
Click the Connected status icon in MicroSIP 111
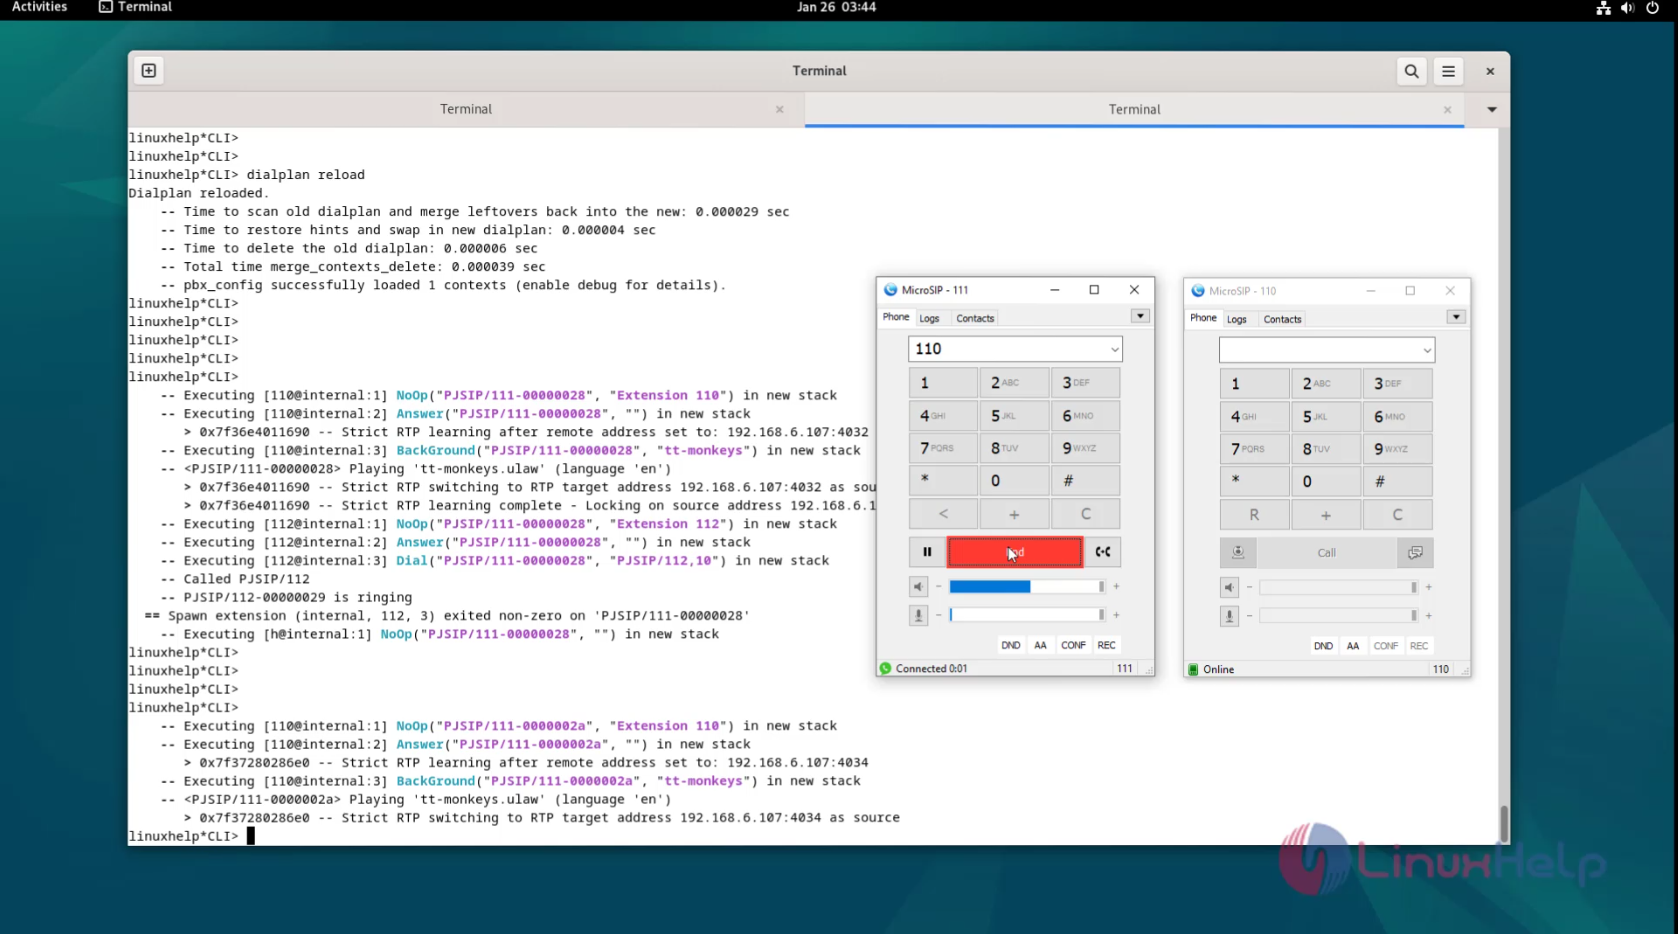[x=885, y=669]
